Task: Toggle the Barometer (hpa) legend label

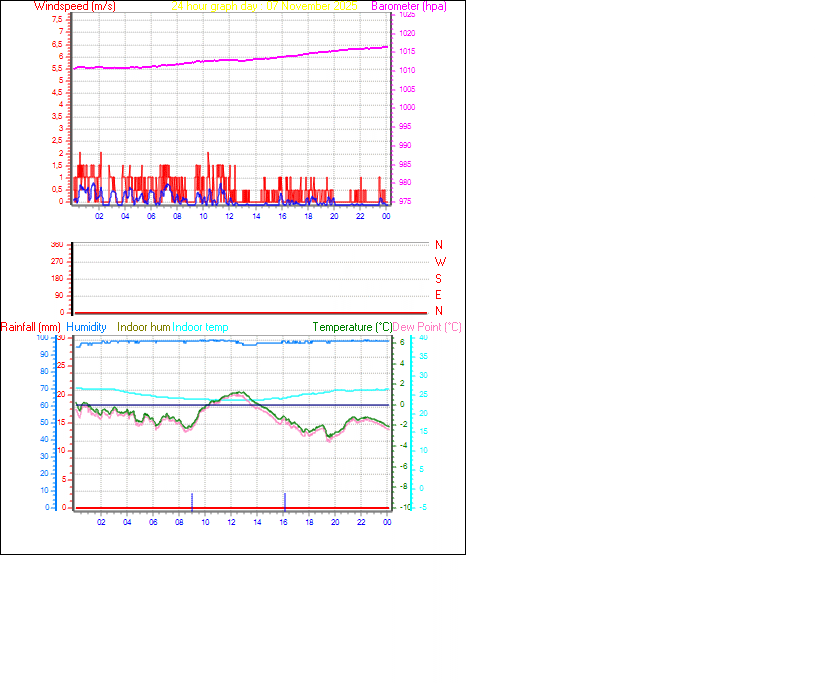Action: [408, 6]
